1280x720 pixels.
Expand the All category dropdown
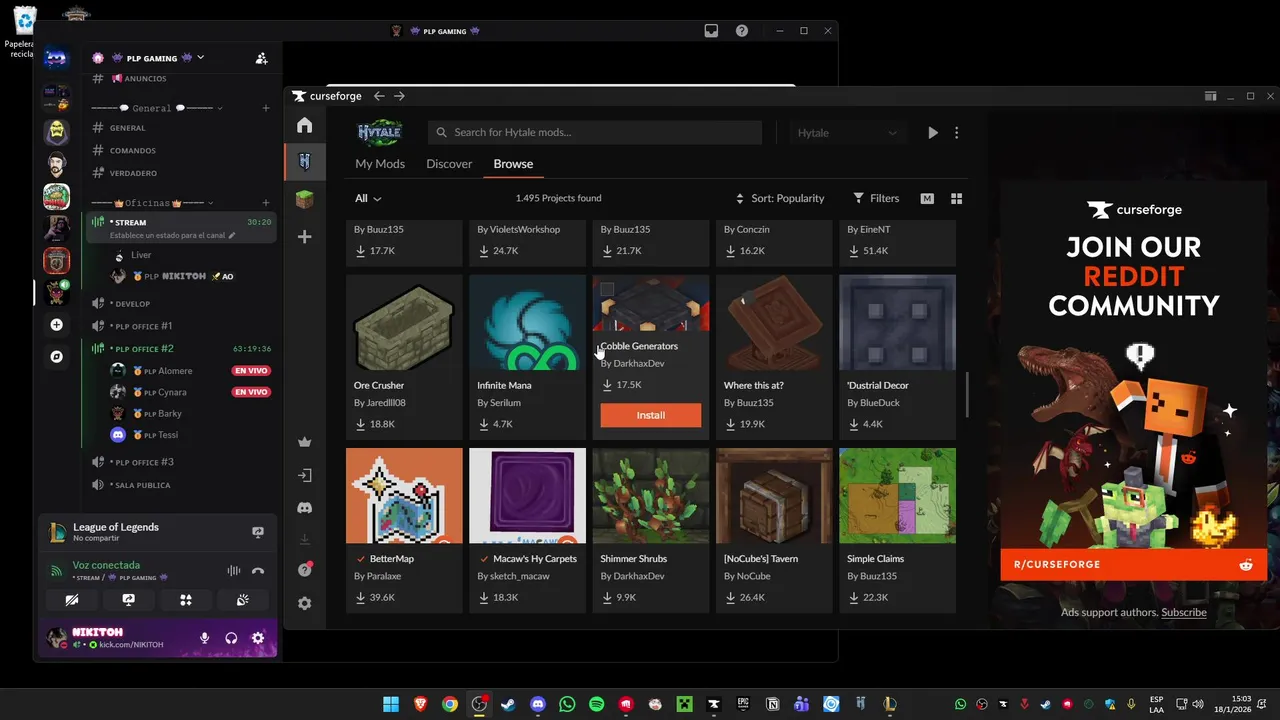coord(368,198)
